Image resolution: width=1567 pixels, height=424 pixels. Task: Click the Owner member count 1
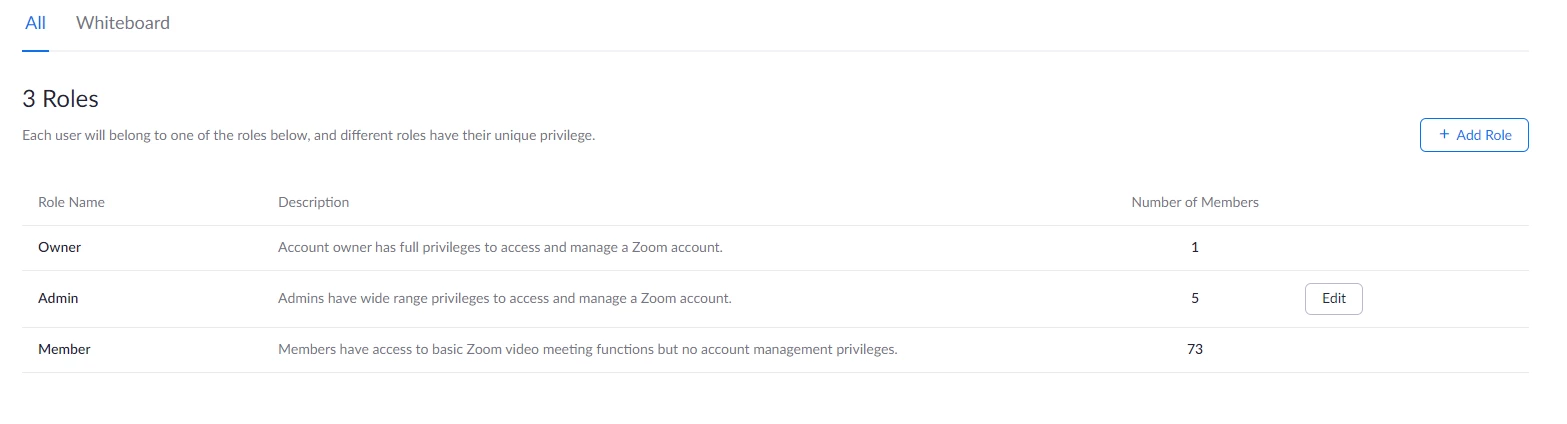click(1195, 247)
